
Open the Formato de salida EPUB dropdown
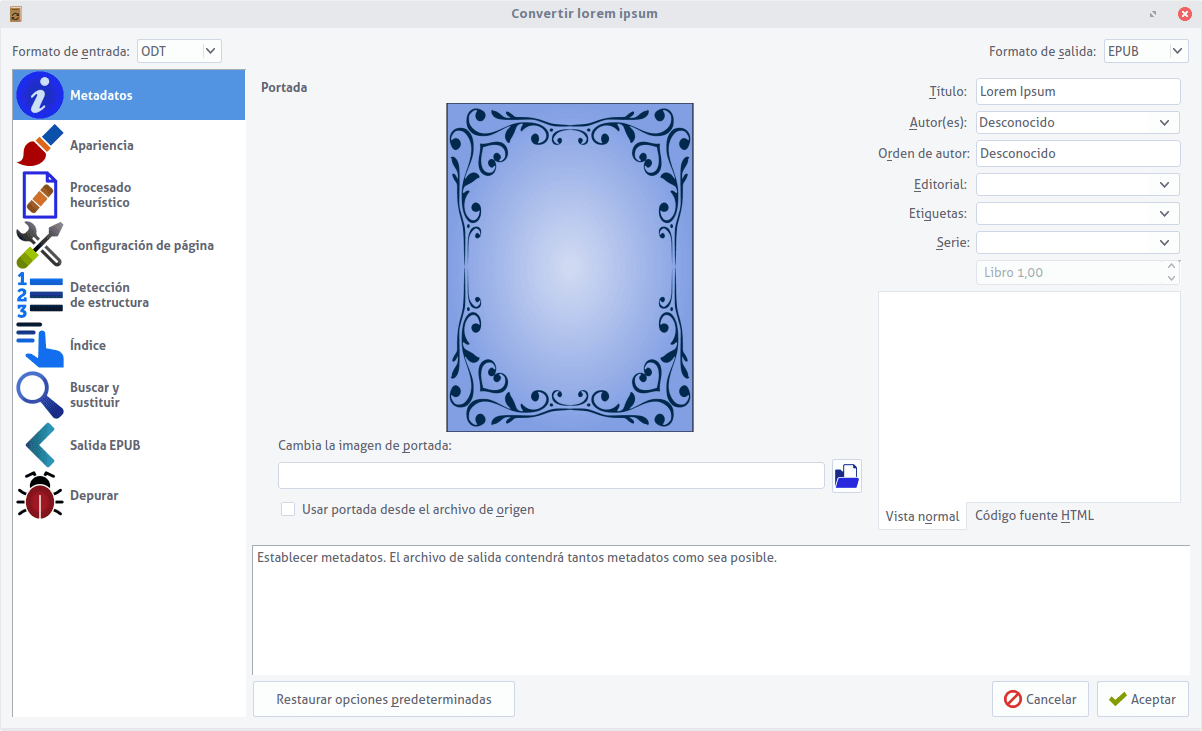[1146, 51]
